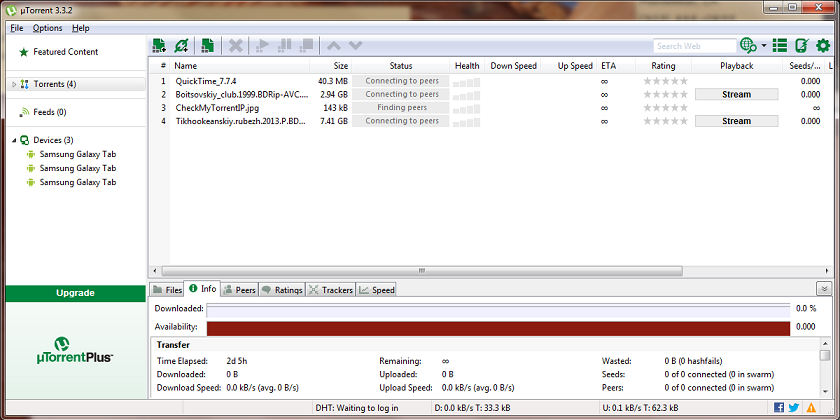This screenshot has height=420, width=840.
Task: Click the Search Web input field
Action: click(x=695, y=46)
